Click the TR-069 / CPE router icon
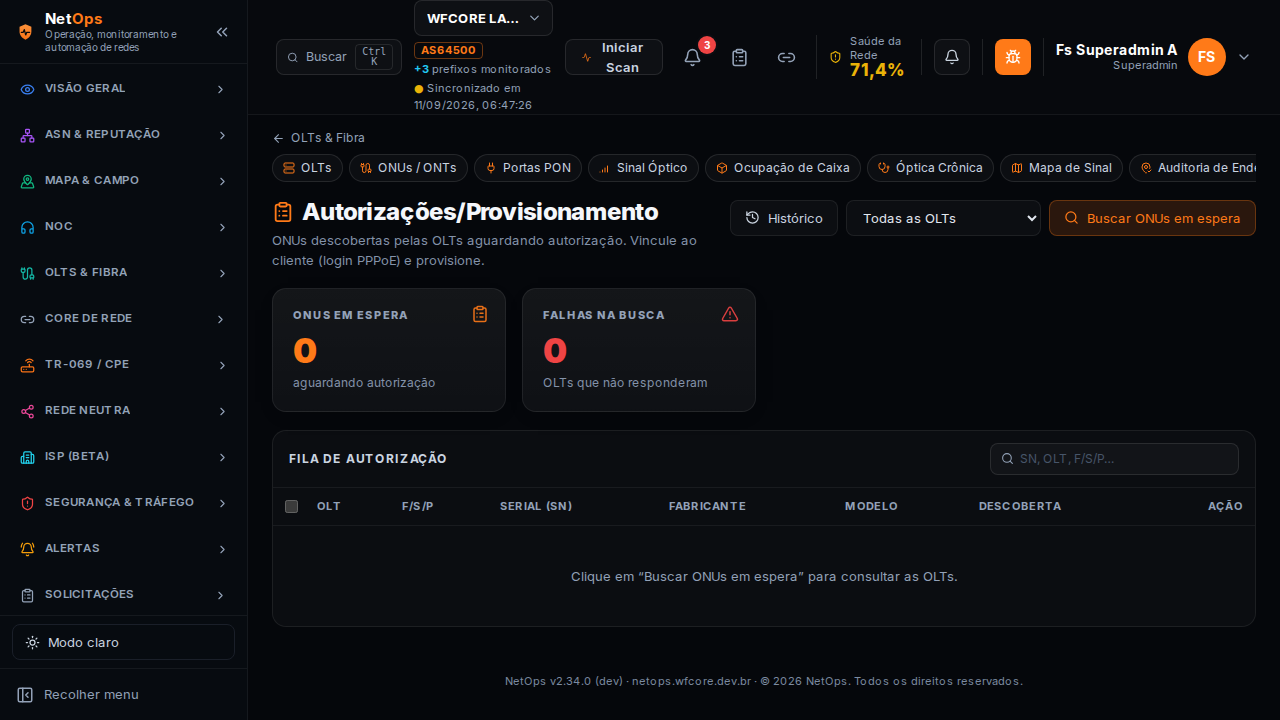This screenshot has width=1280, height=720. tap(28, 365)
